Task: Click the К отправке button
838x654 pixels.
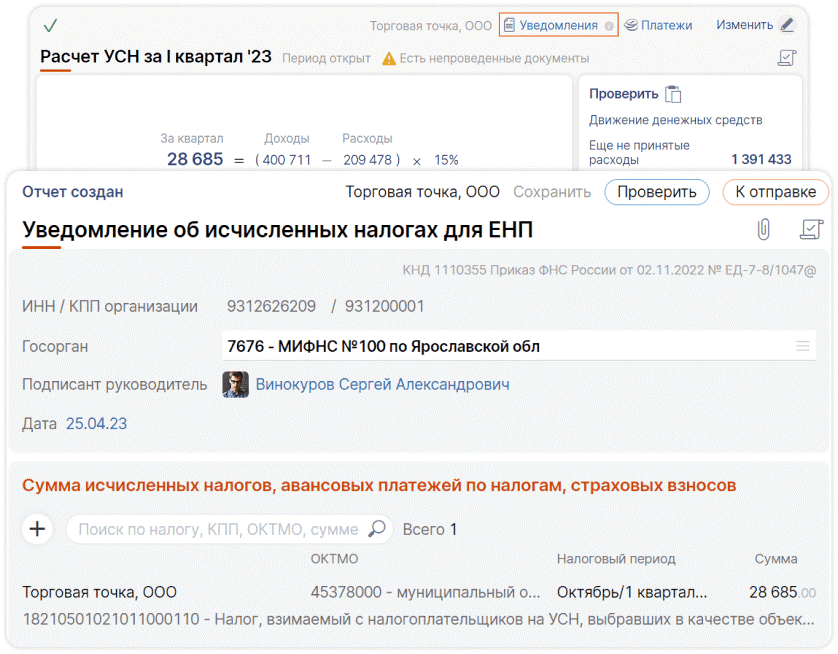Action: pyautogui.click(x=775, y=192)
